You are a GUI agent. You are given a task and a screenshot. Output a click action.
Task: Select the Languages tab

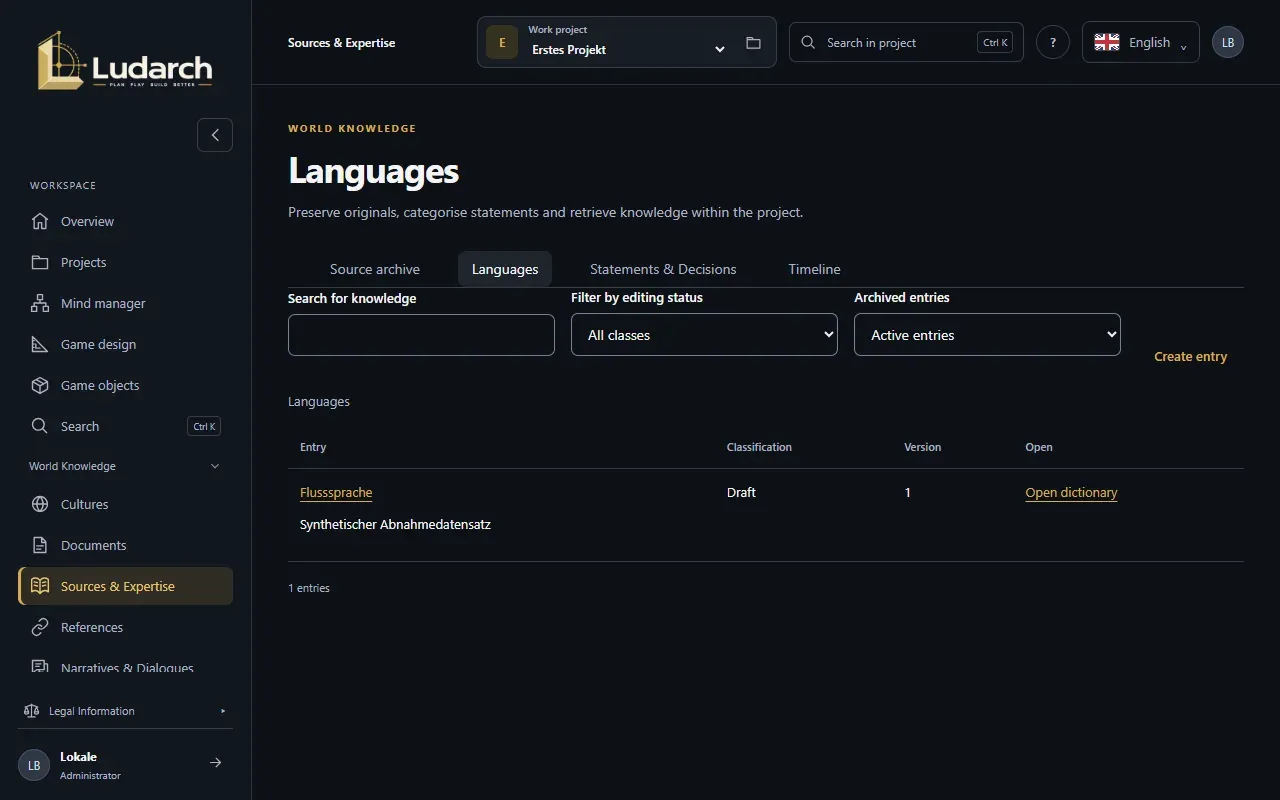(x=505, y=269)
